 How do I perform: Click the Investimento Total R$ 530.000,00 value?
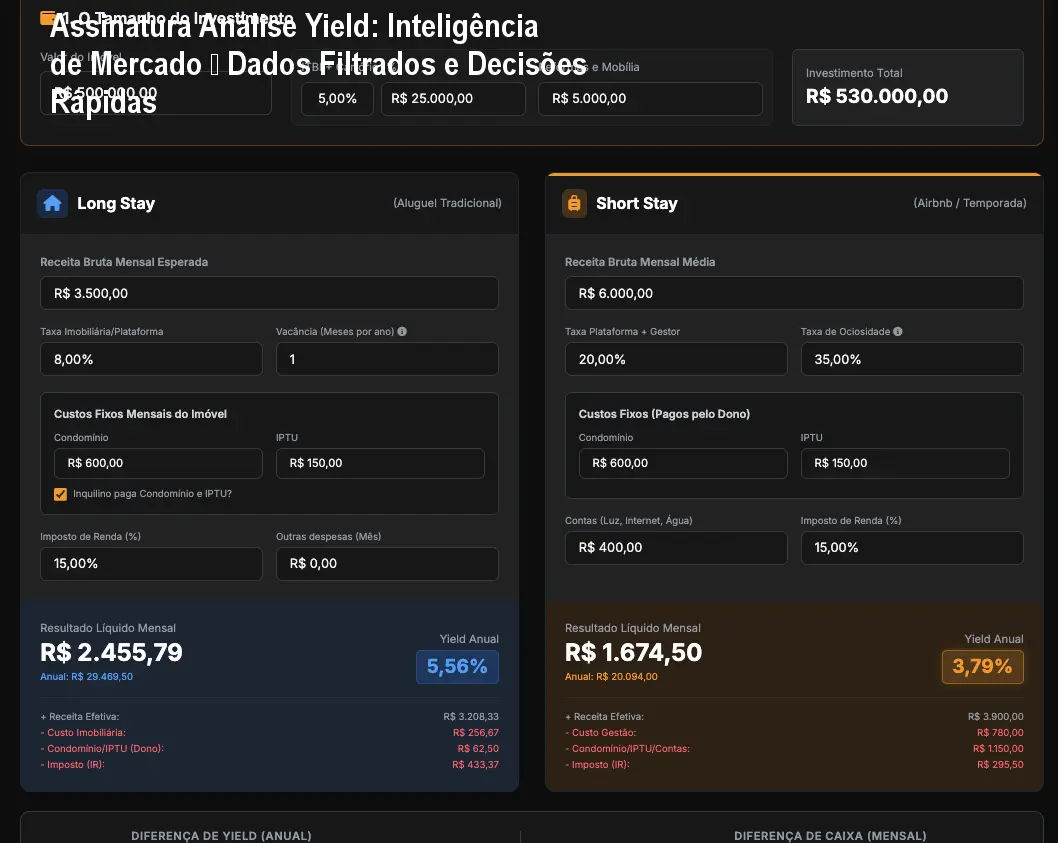point(876,97)
